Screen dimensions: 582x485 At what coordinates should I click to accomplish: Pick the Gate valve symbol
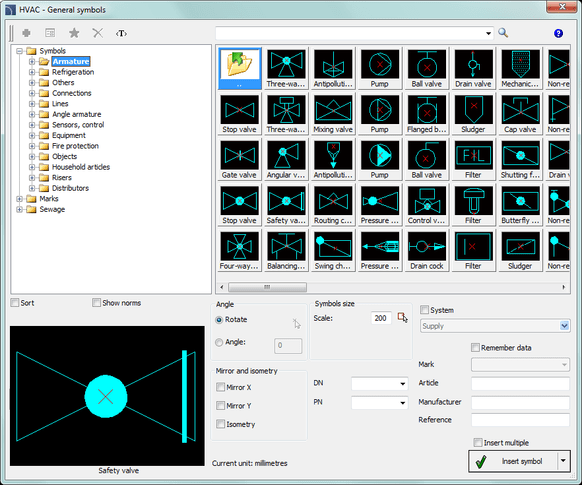pyautogui.click(x=239, y=160)
